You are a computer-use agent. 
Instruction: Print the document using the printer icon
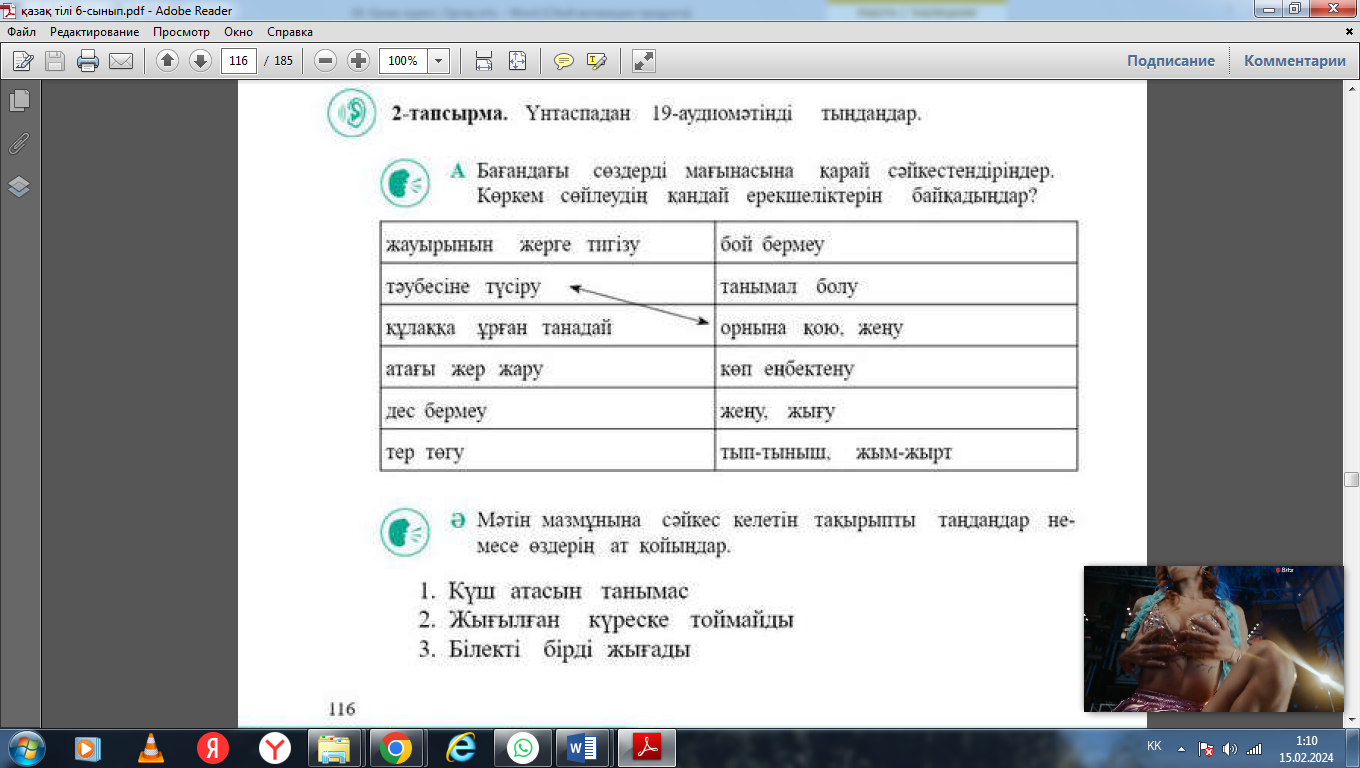coord(88,61)
